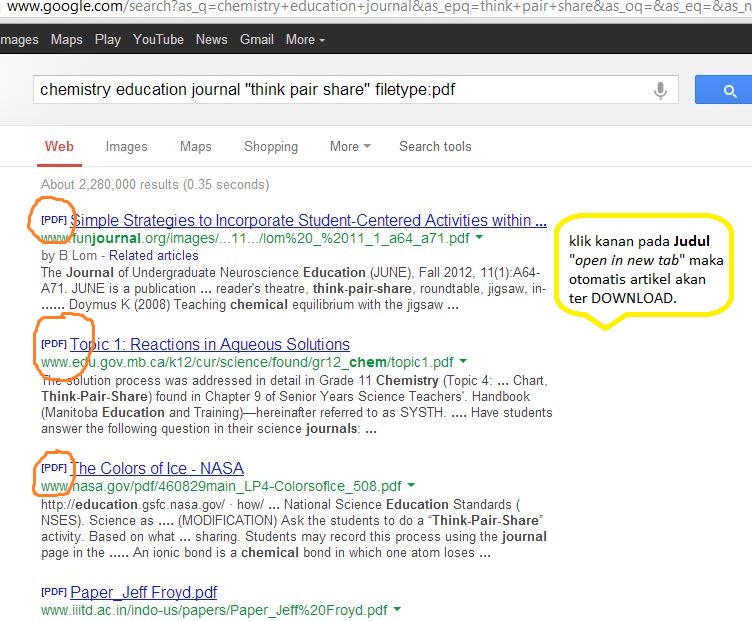Click [PDF] label beside Topic 1 result
The height and width of the screenshot is (621, 752).
[x=54, y=343]
